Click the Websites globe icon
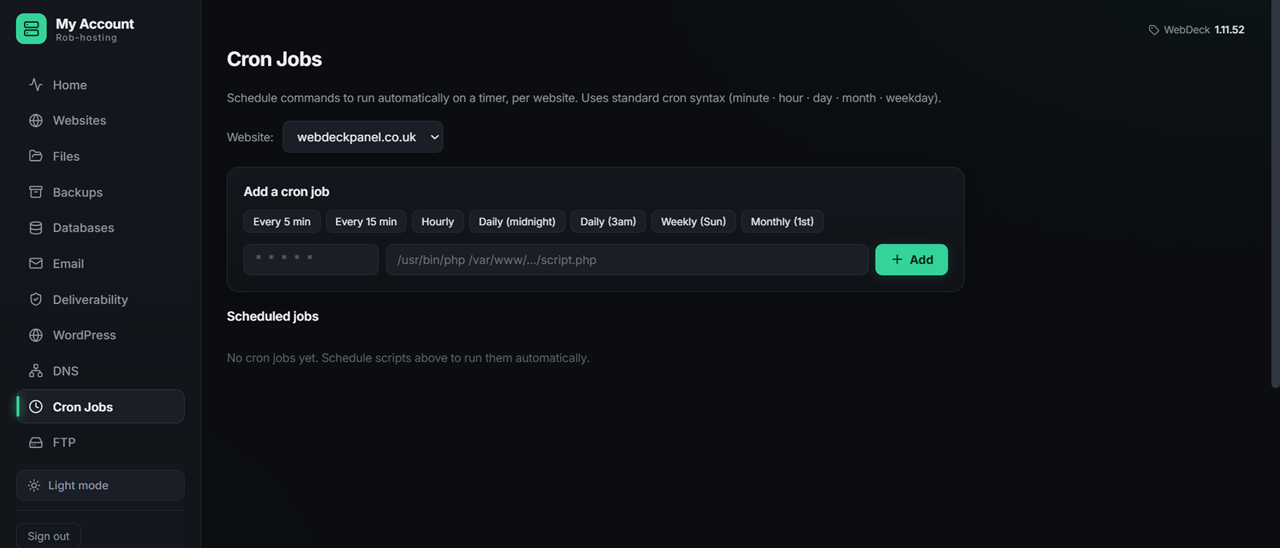 coord(36,120)
